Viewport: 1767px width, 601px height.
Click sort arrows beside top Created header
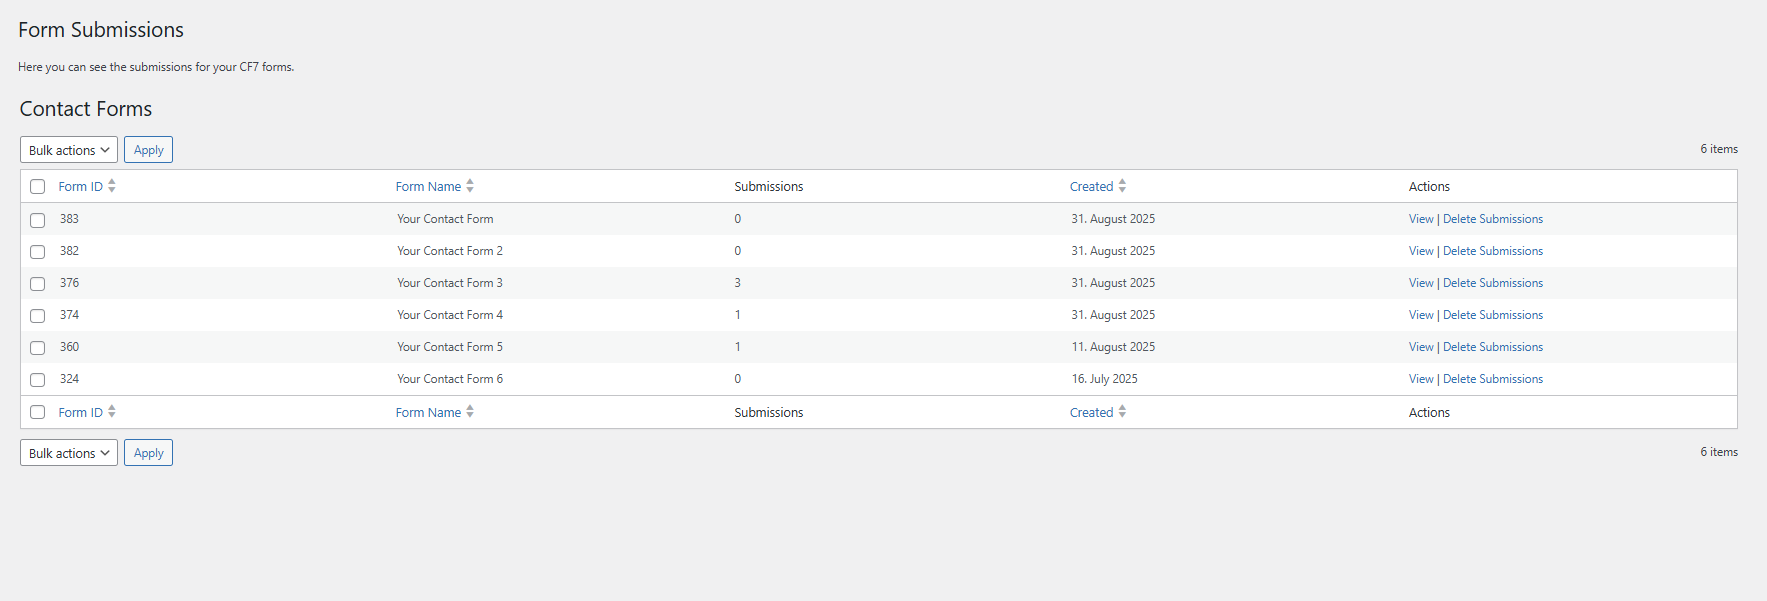[1122, 186]
